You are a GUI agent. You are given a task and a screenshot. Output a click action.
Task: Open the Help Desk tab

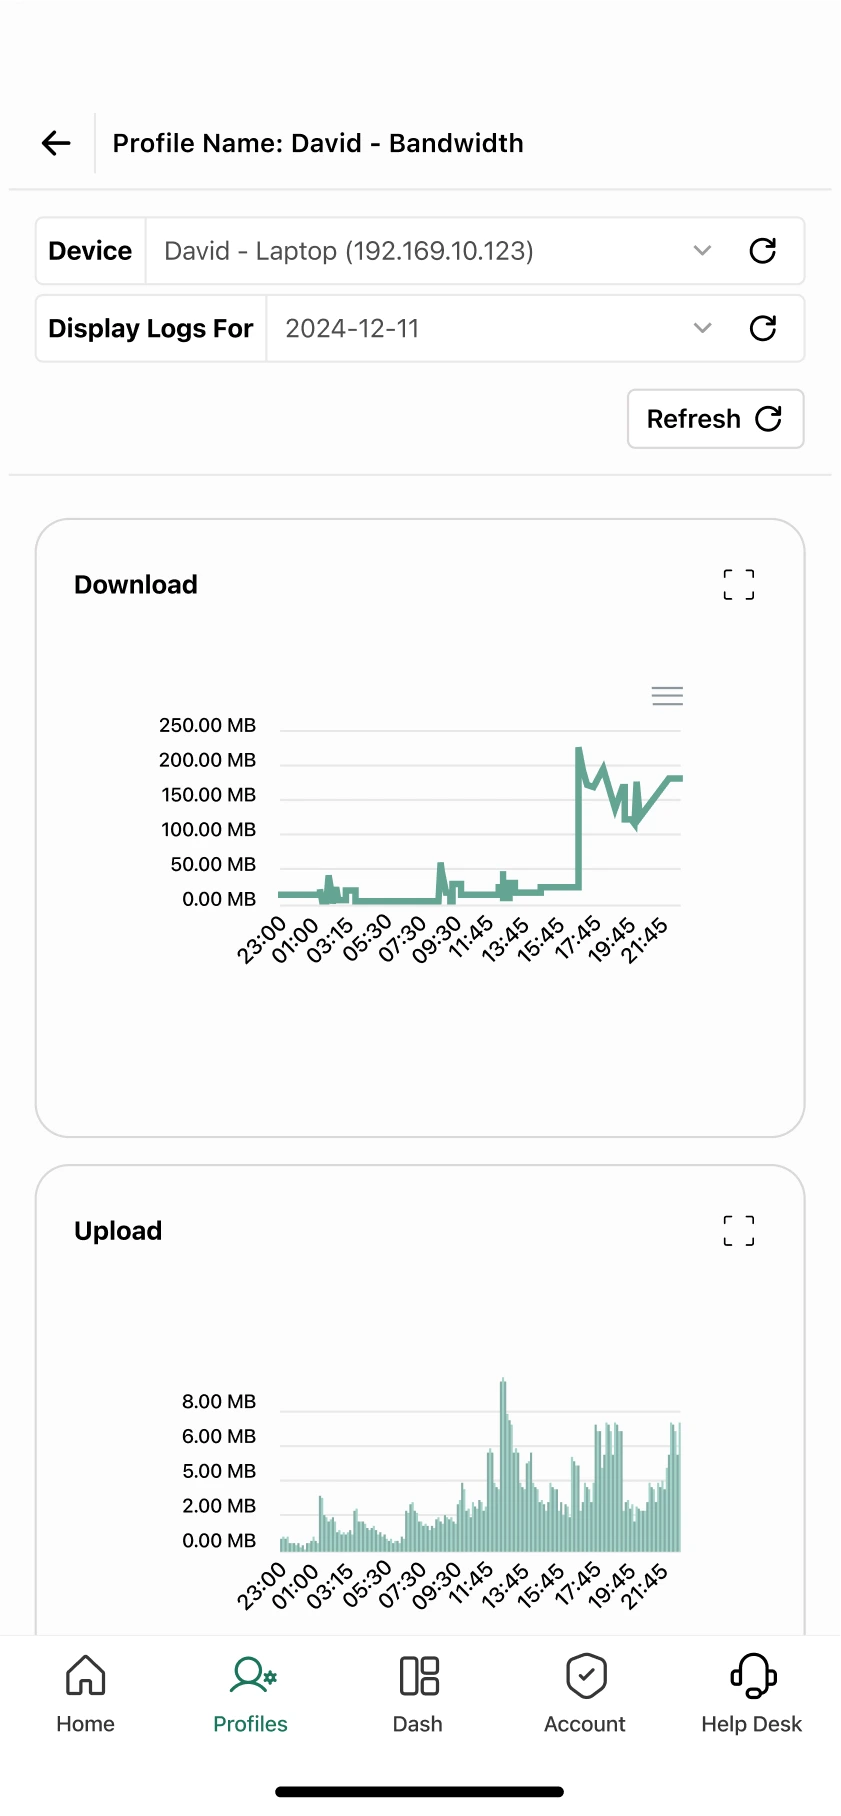click(x=752, y=1694)
